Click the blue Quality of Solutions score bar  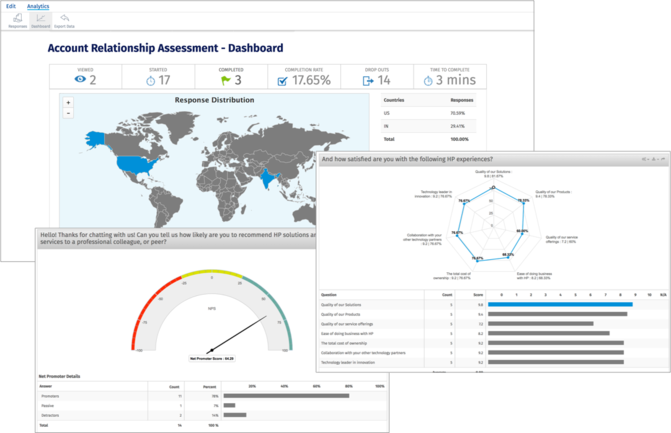[560, 305]
